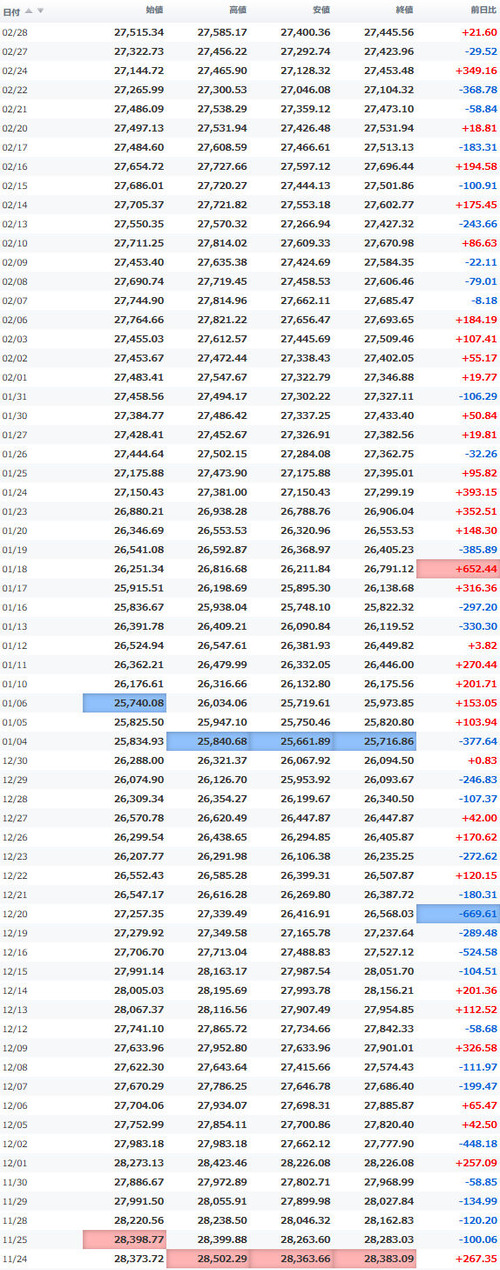
Task: Select highlighted change value -669.61 on 12/20
Action: point(458,913)
